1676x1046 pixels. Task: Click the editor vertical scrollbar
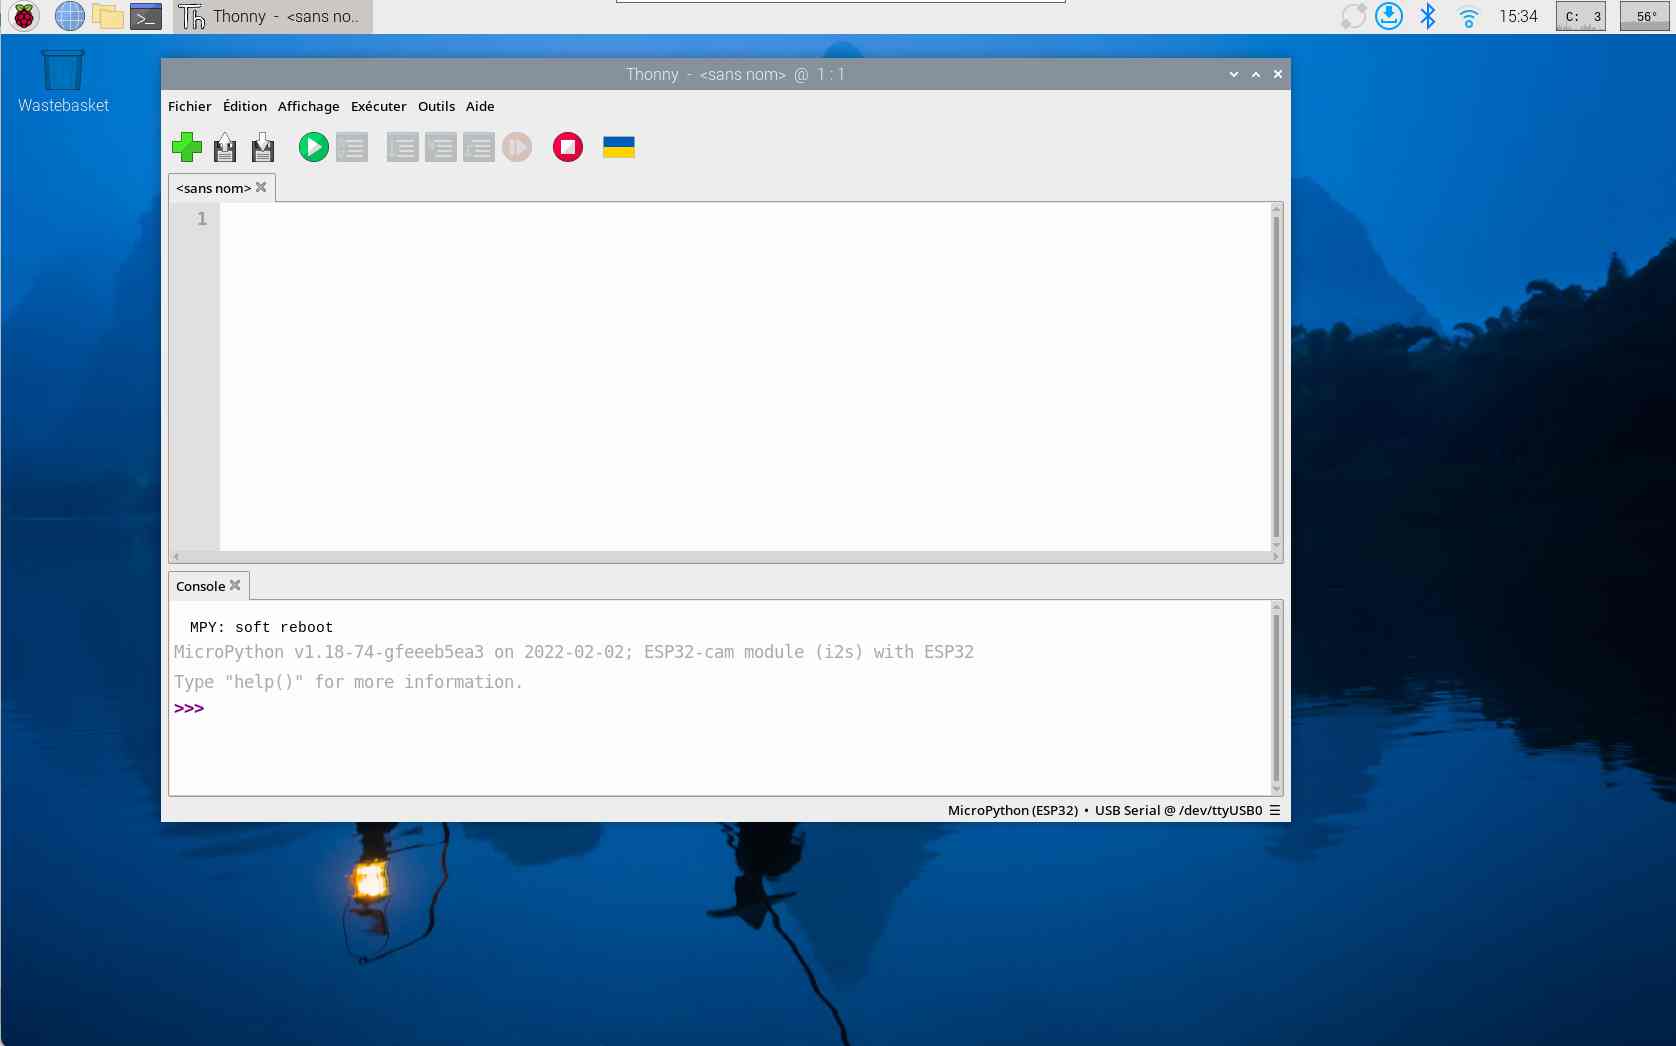pos(1276,376)
